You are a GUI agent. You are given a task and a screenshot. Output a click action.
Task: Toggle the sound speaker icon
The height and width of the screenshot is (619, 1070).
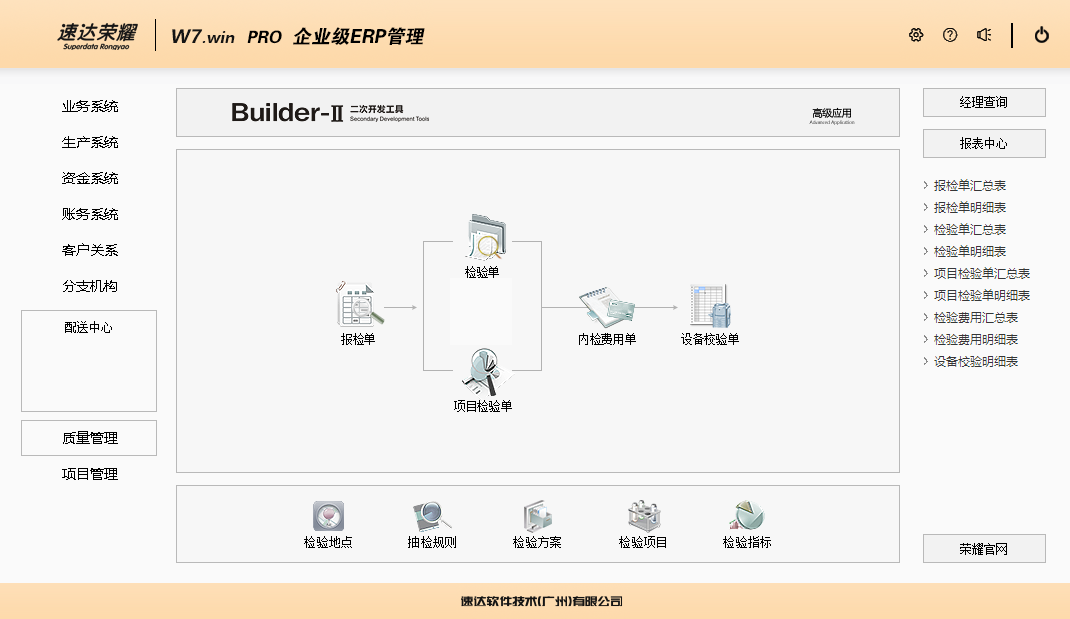(984, 35)
